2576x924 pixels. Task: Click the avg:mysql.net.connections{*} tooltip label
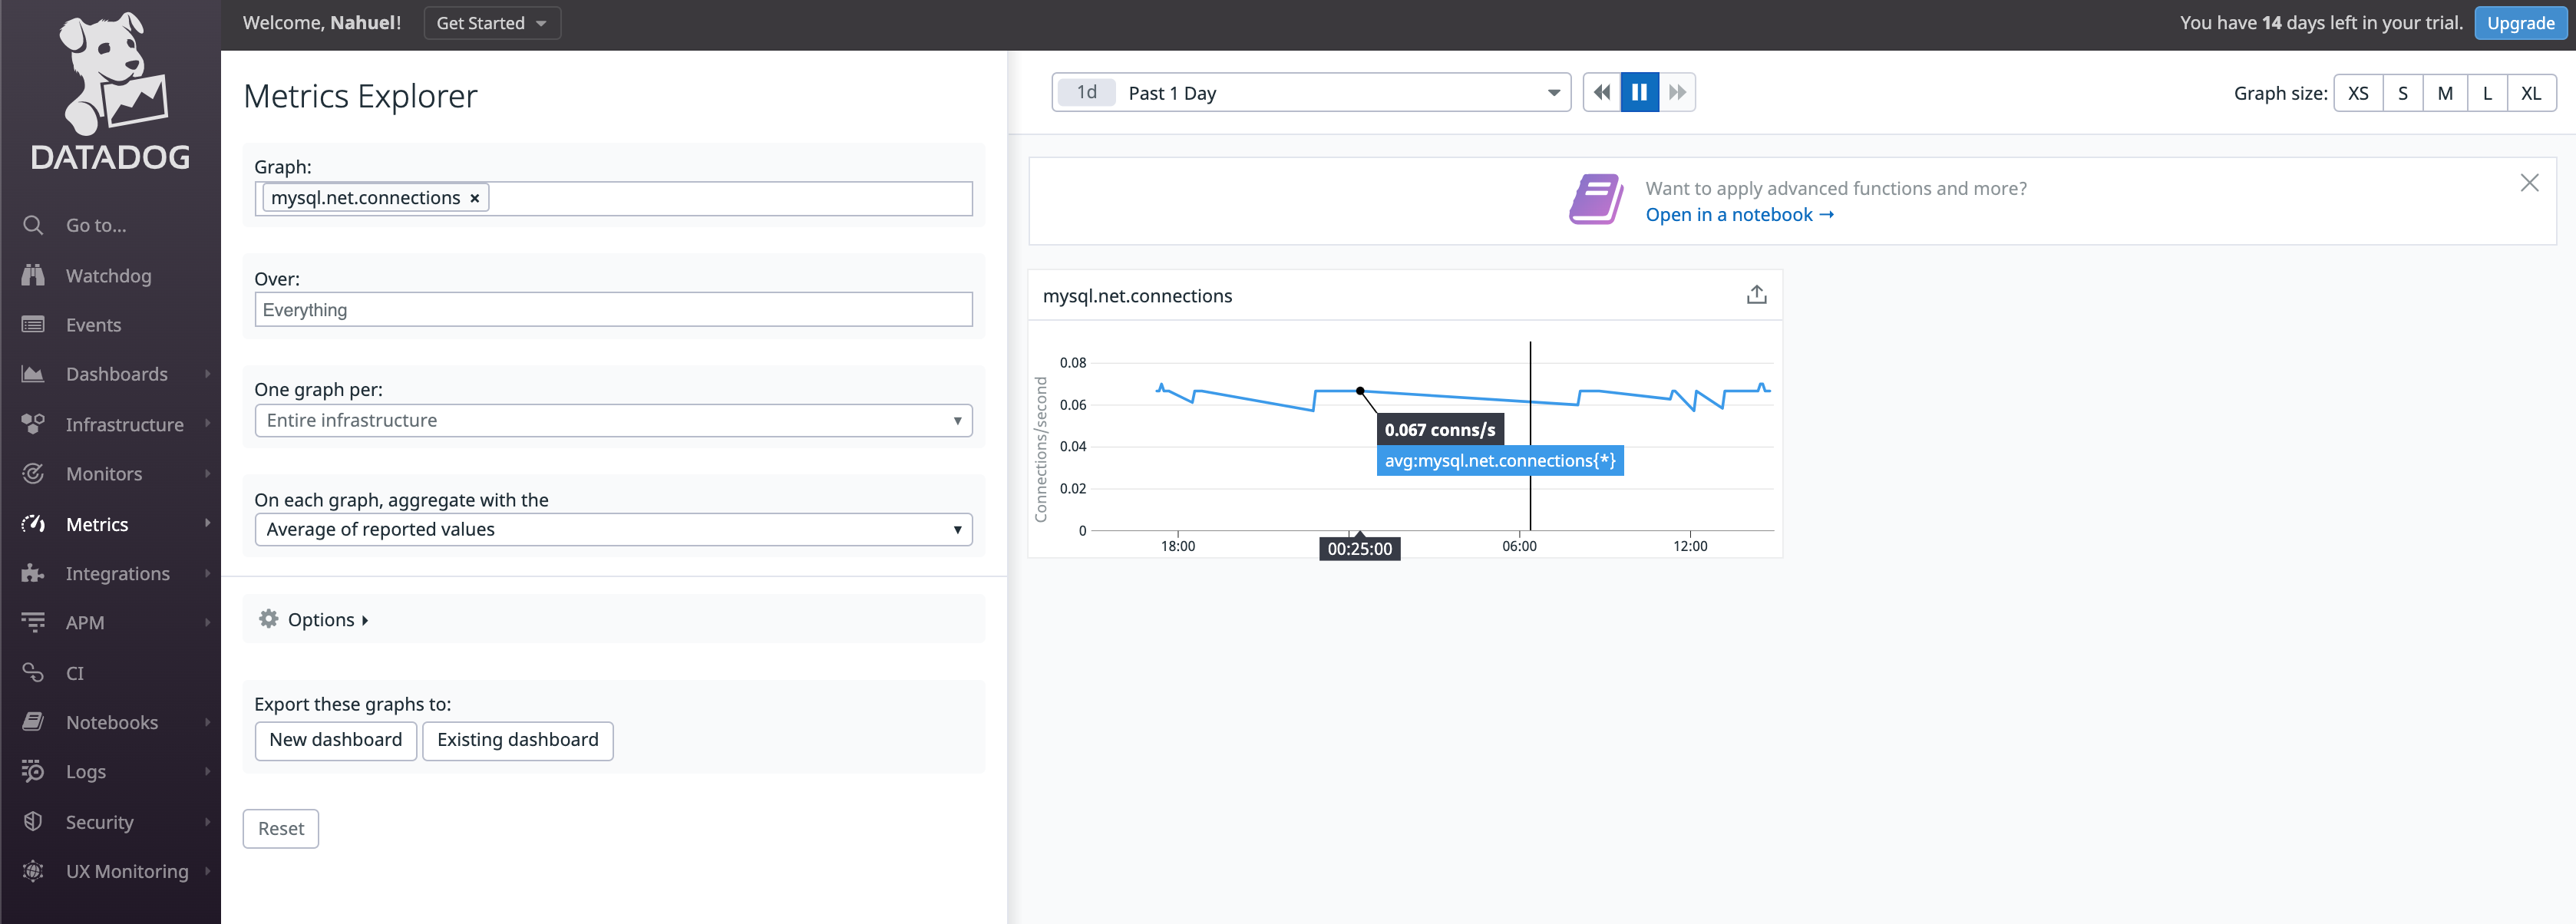pos(1500,461)
